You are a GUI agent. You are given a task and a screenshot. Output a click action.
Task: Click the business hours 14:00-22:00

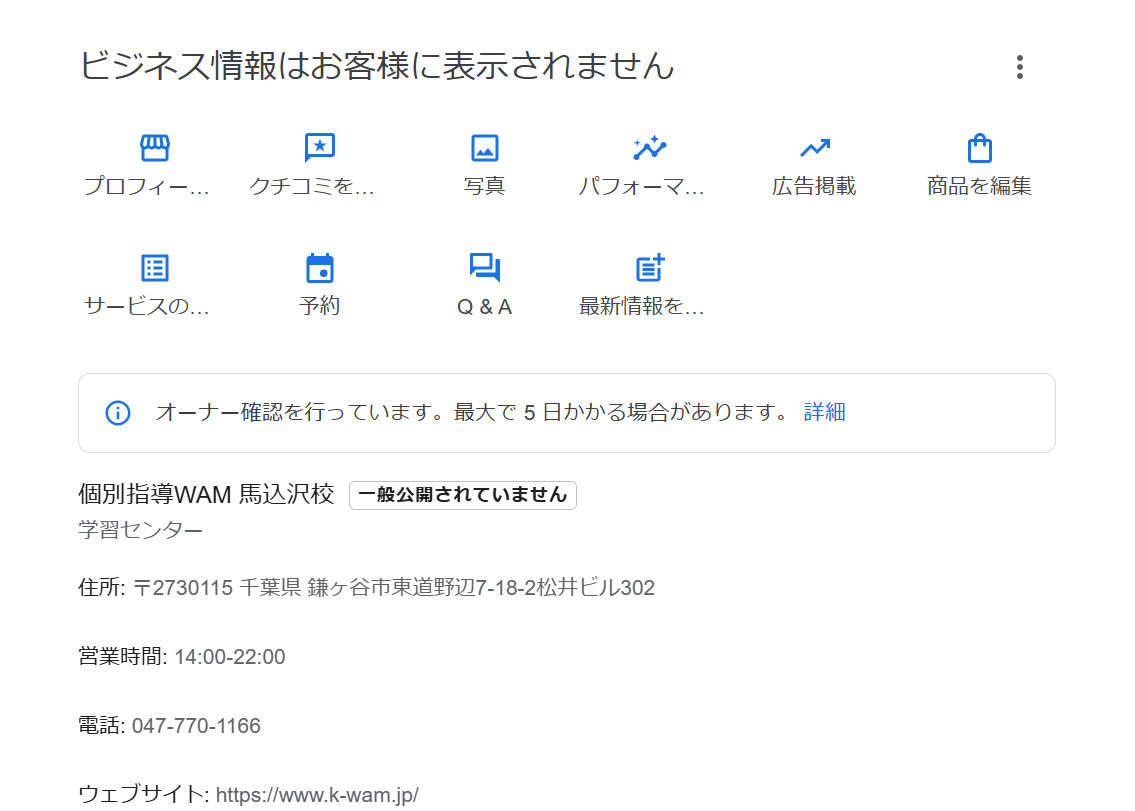click(229, 657)
